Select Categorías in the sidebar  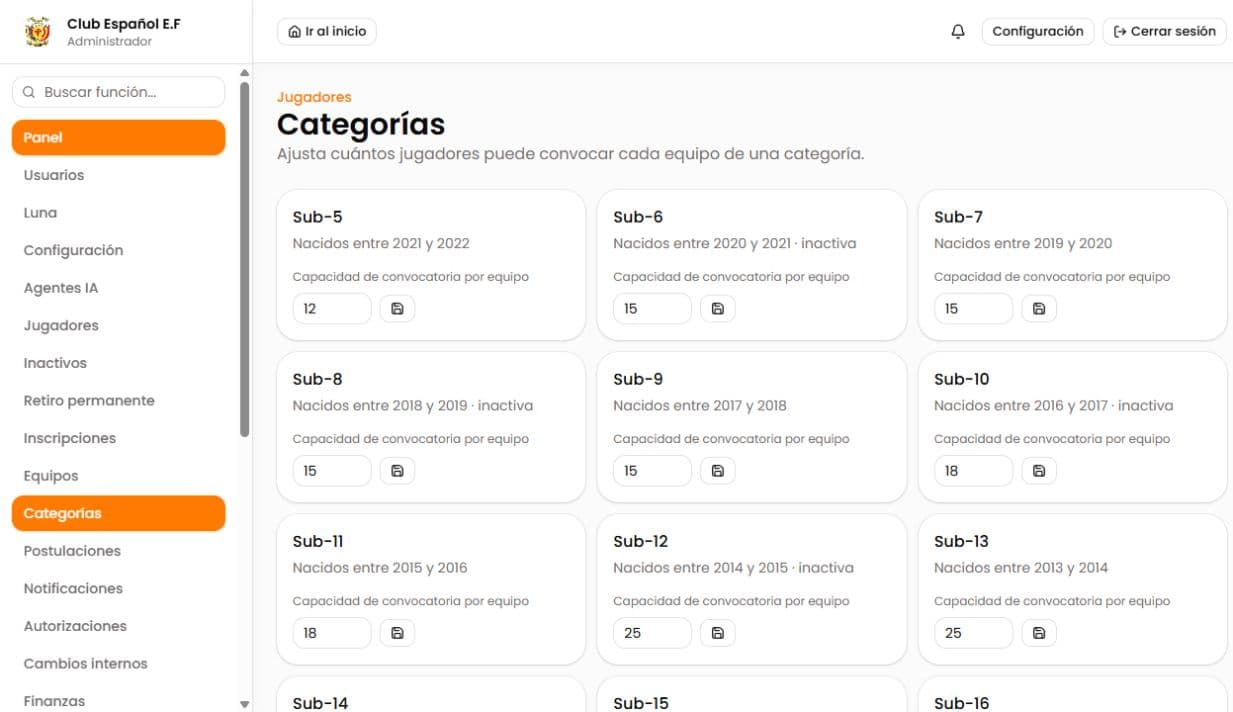118,513
